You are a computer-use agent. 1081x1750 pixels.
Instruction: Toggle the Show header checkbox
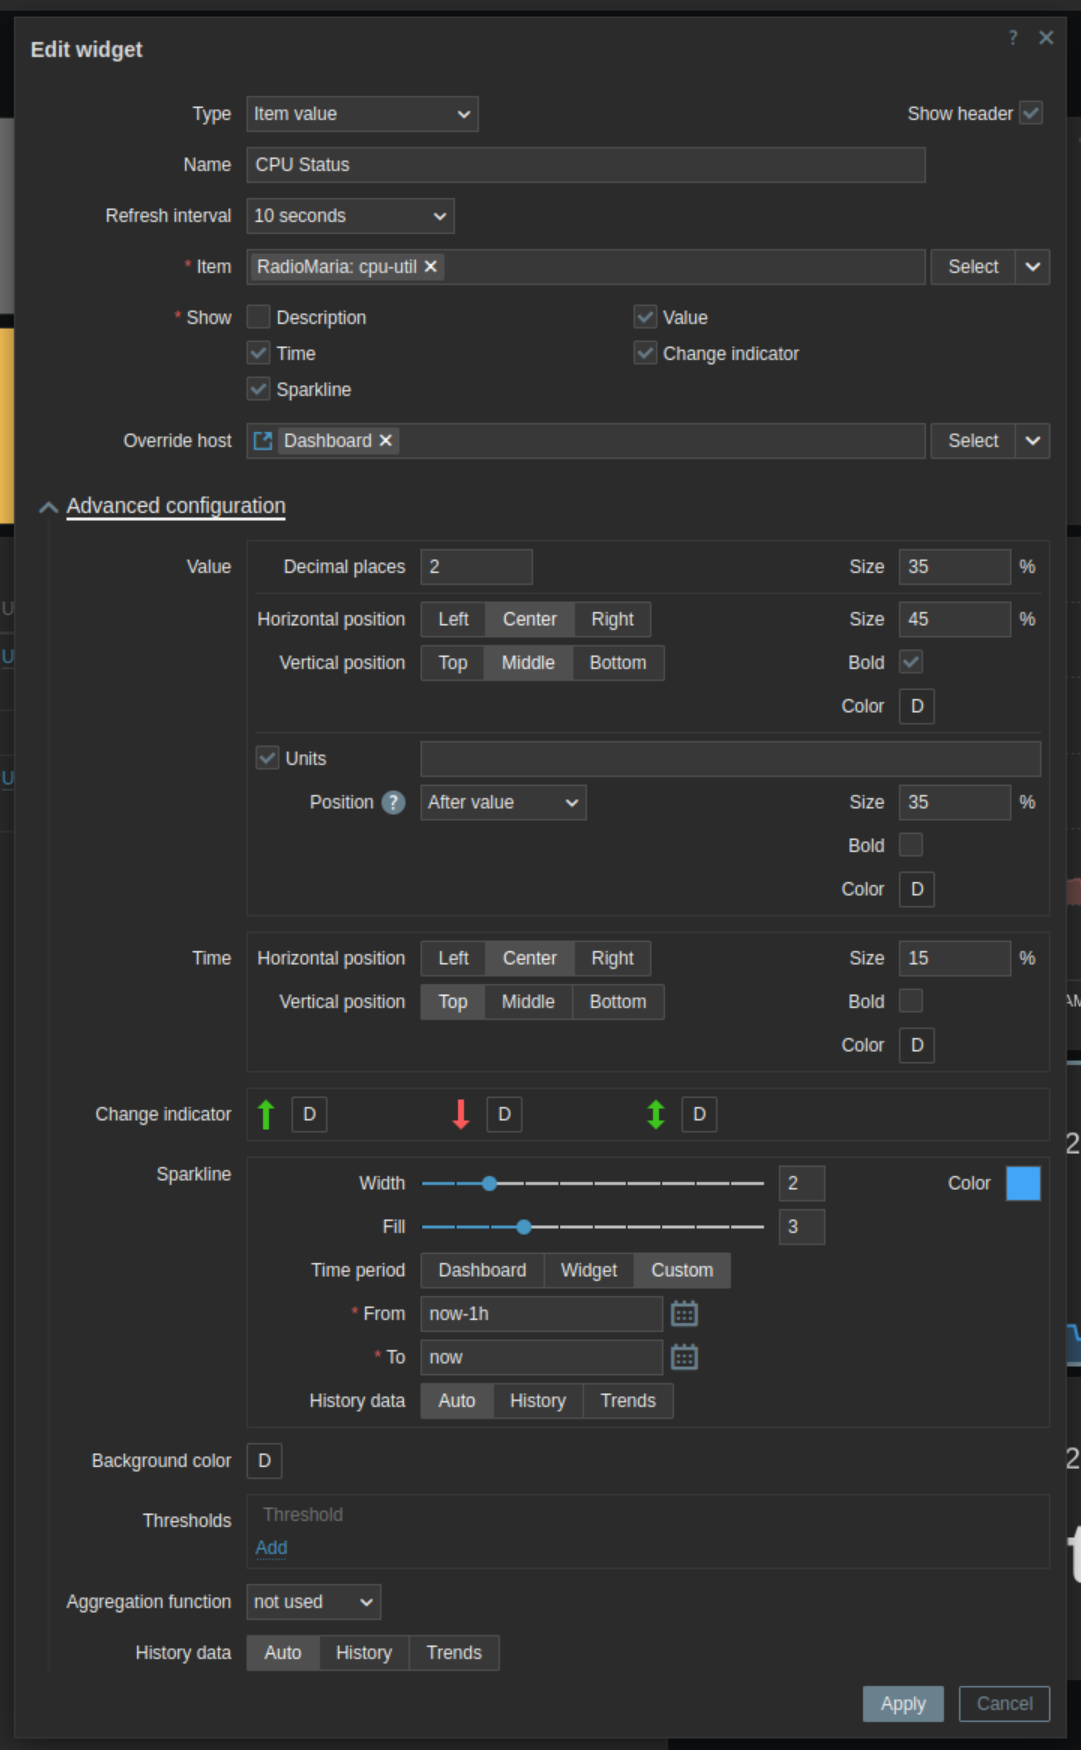(1031, 113)
